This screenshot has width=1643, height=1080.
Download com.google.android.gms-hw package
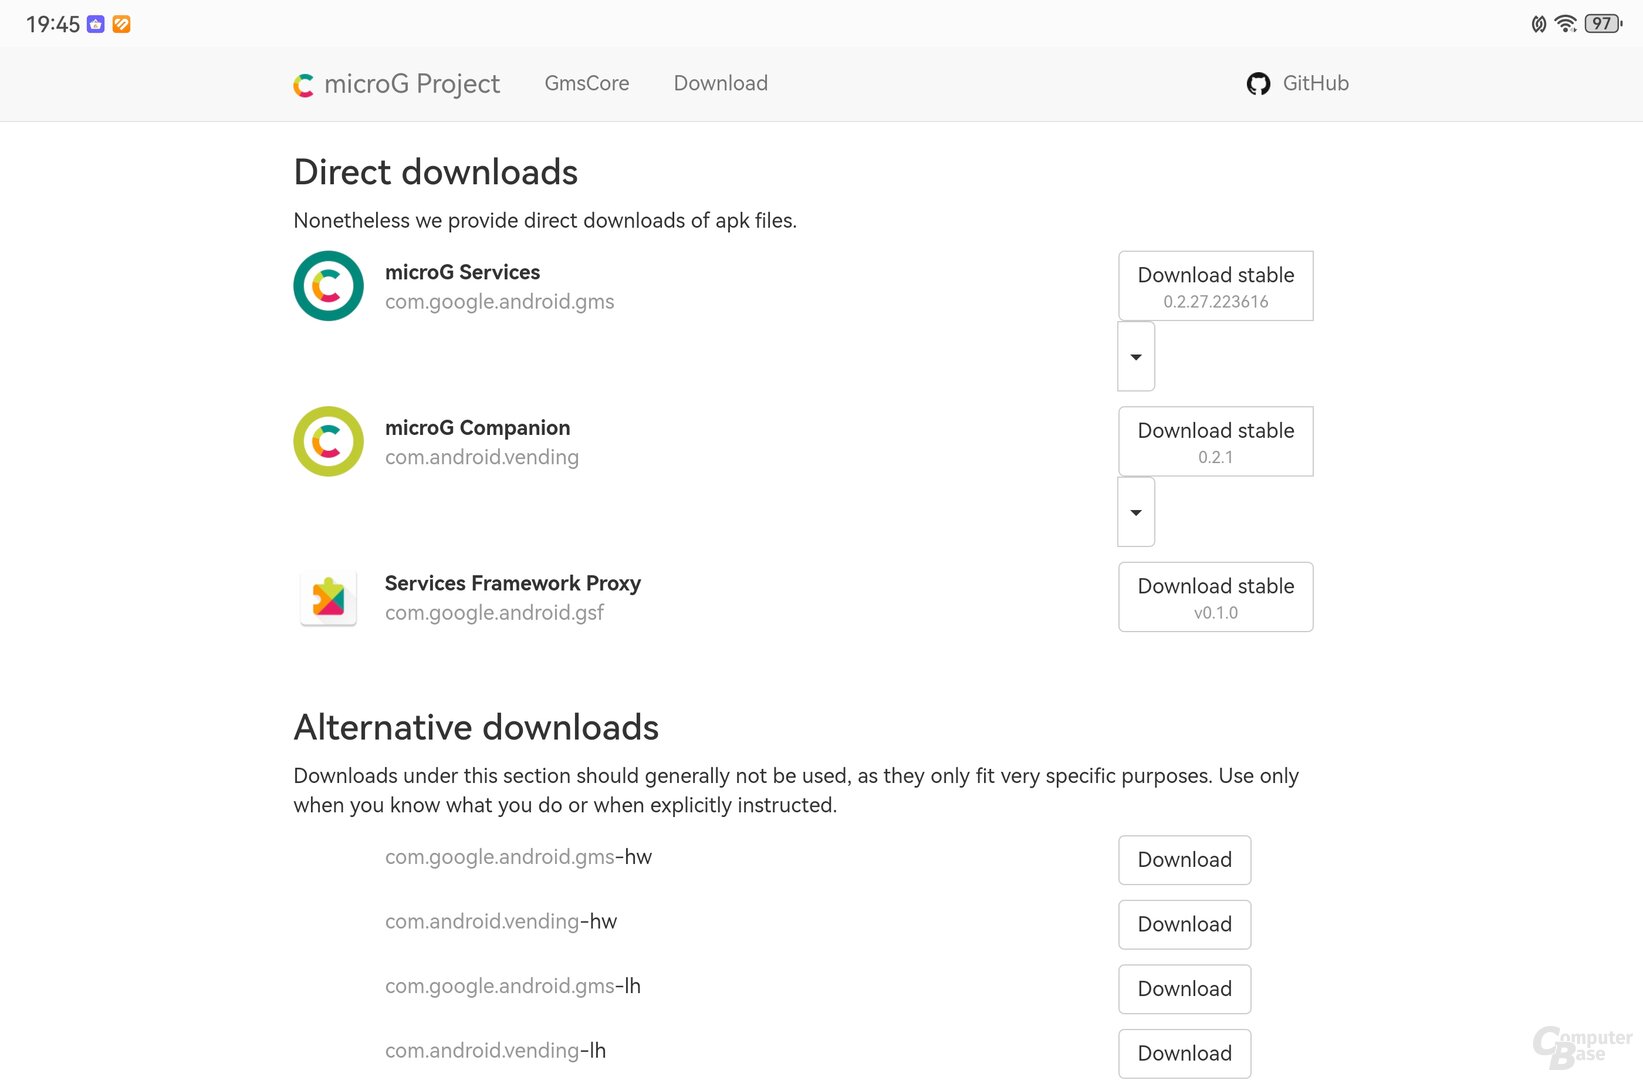pyautogui.click(x=1185, y=860)
